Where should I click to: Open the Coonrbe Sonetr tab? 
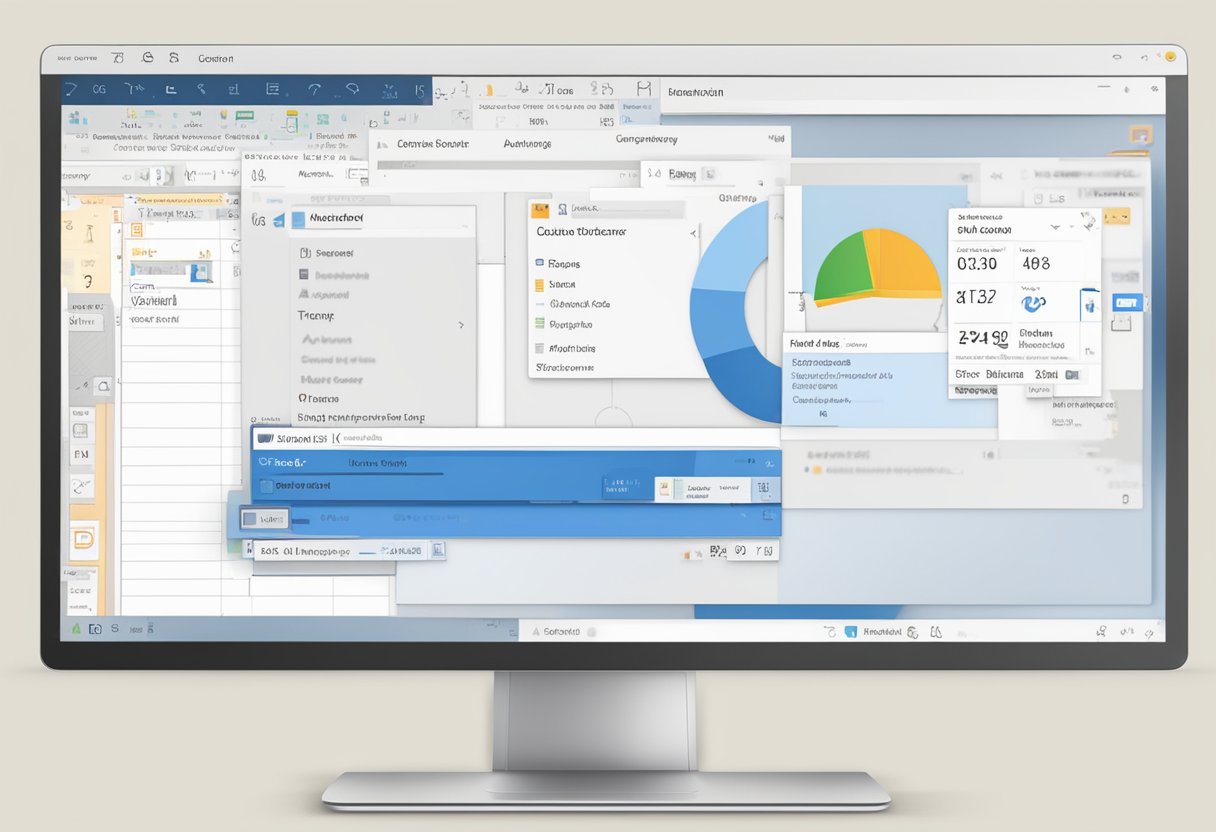coord(432,144)
